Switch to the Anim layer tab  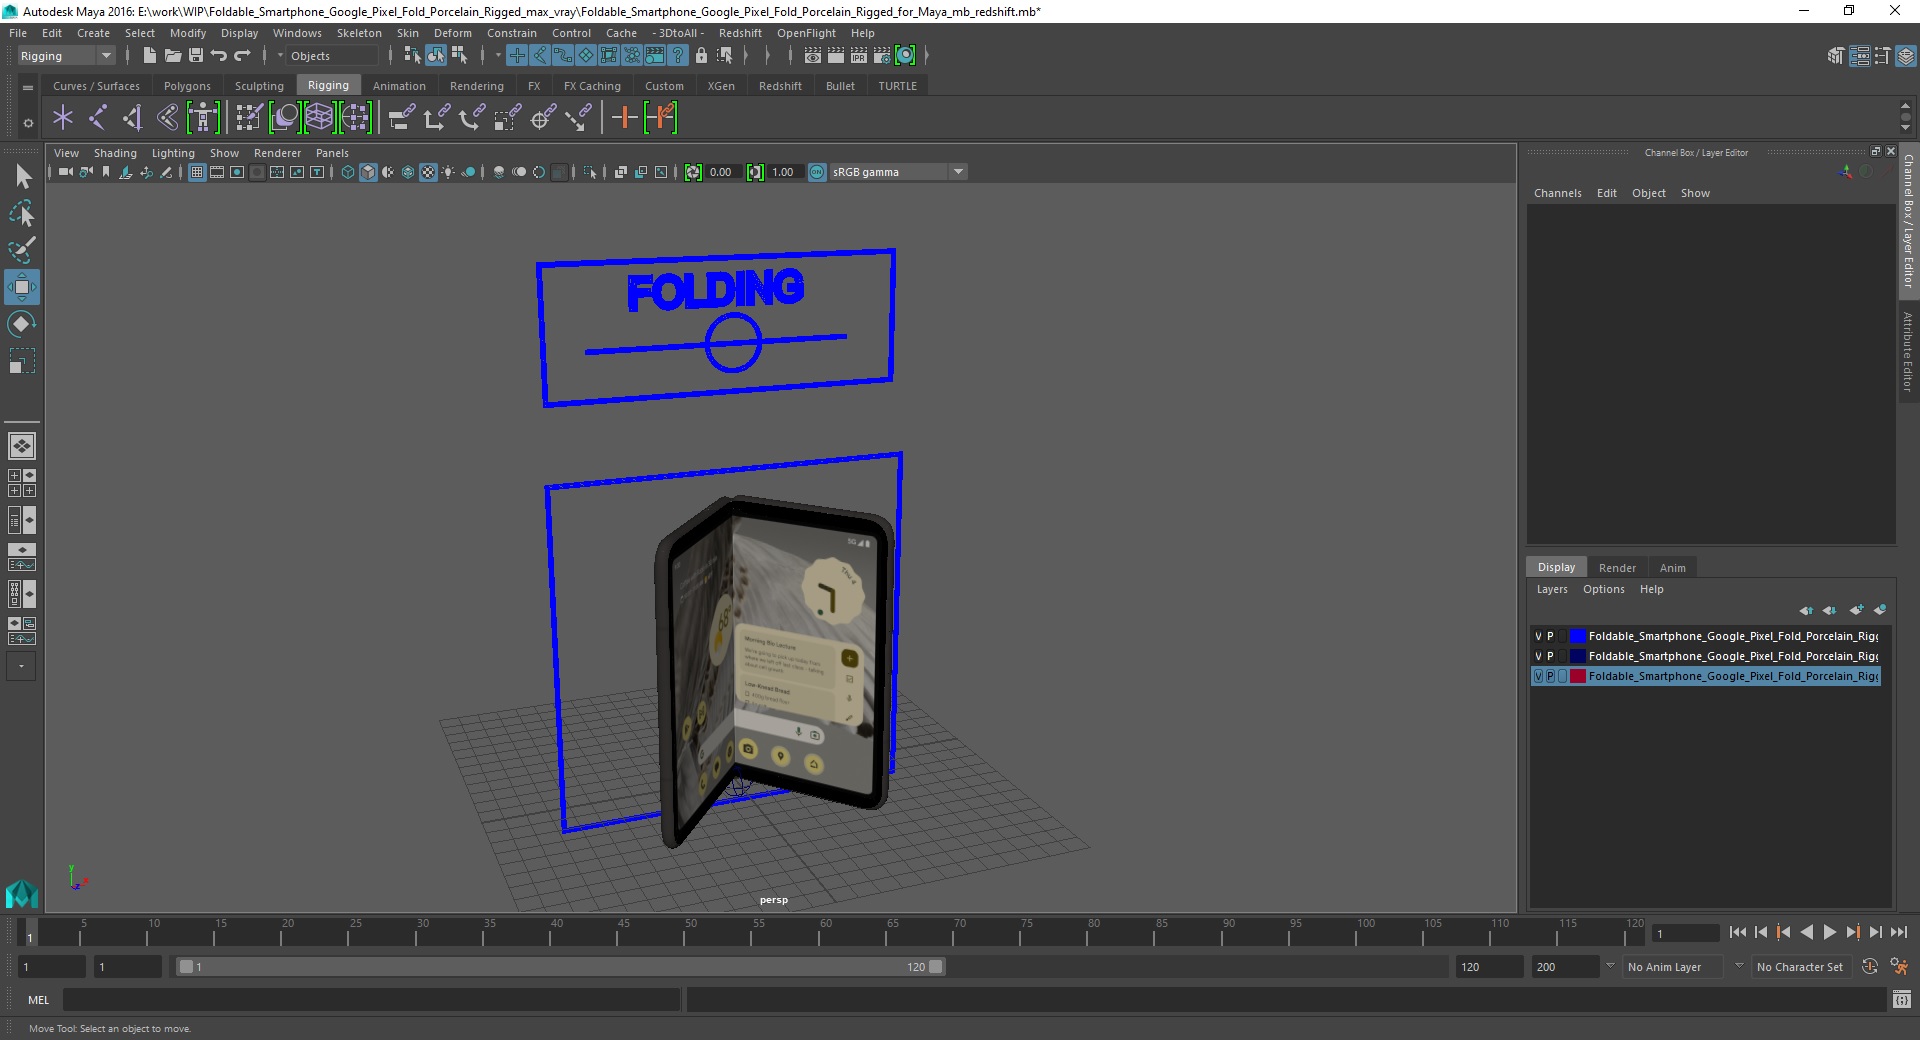coord(1672,567)
